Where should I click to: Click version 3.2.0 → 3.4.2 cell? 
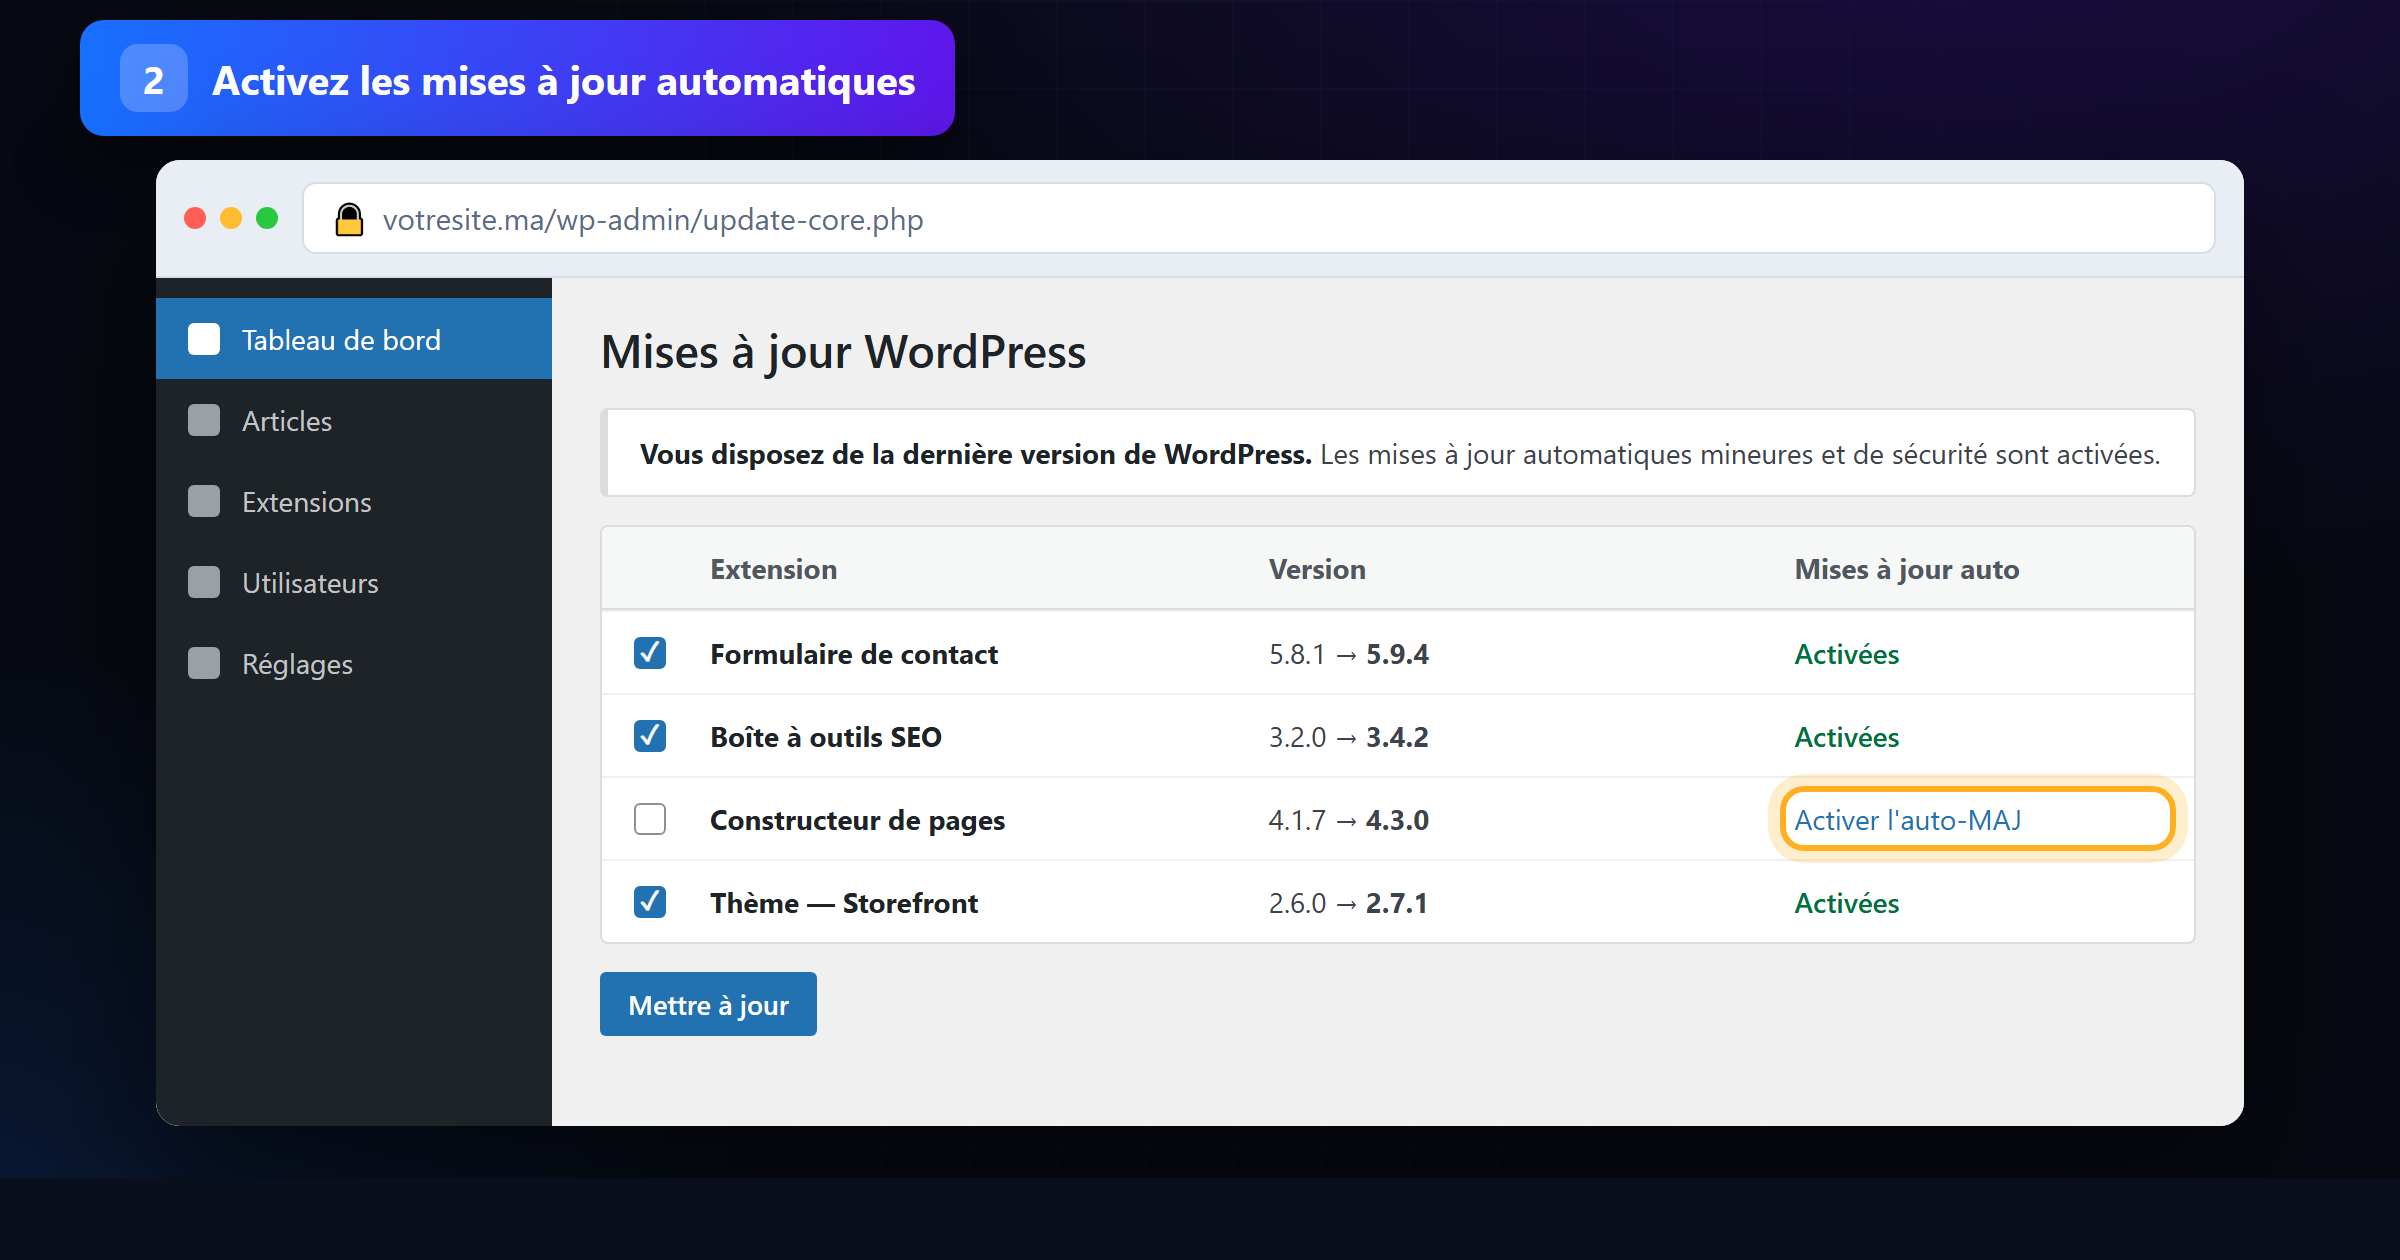1349,737
